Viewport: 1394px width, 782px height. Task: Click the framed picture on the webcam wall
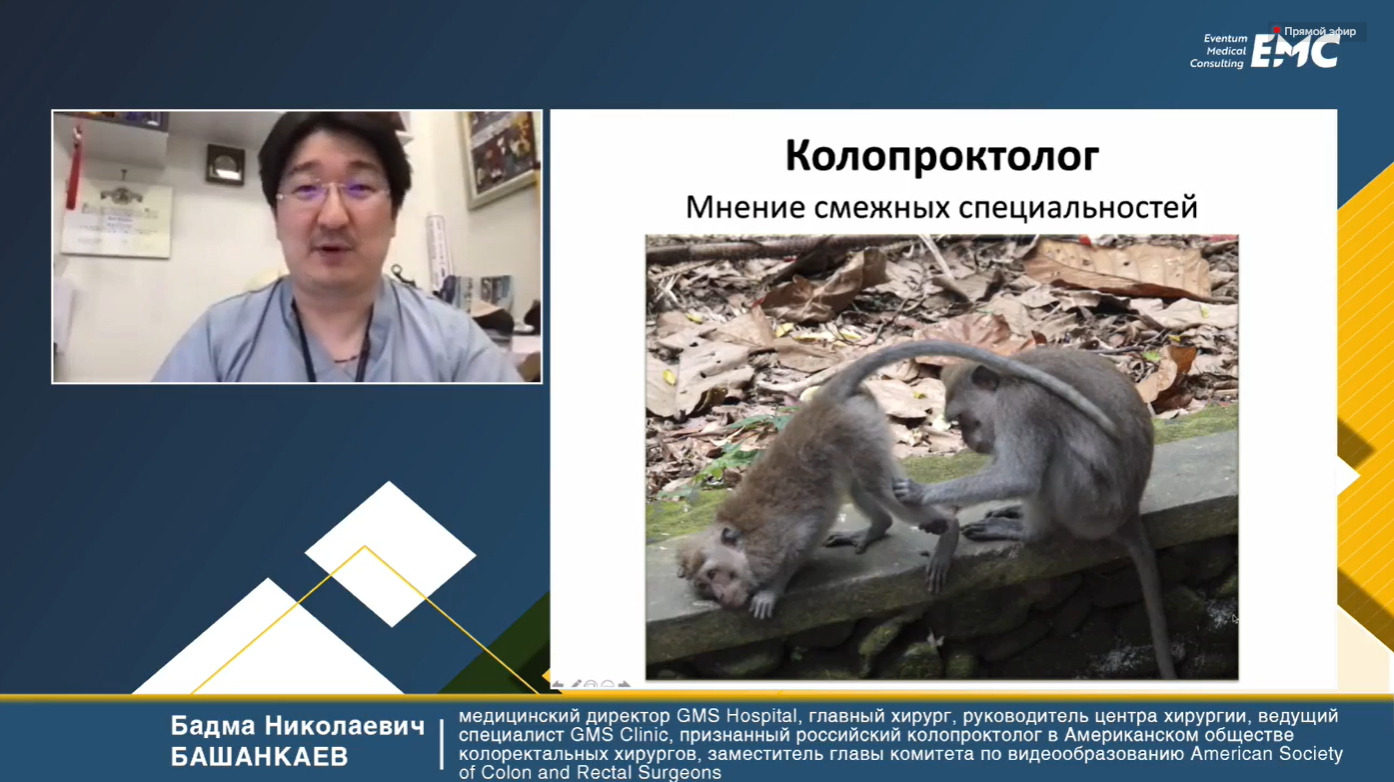click(499, 157)
